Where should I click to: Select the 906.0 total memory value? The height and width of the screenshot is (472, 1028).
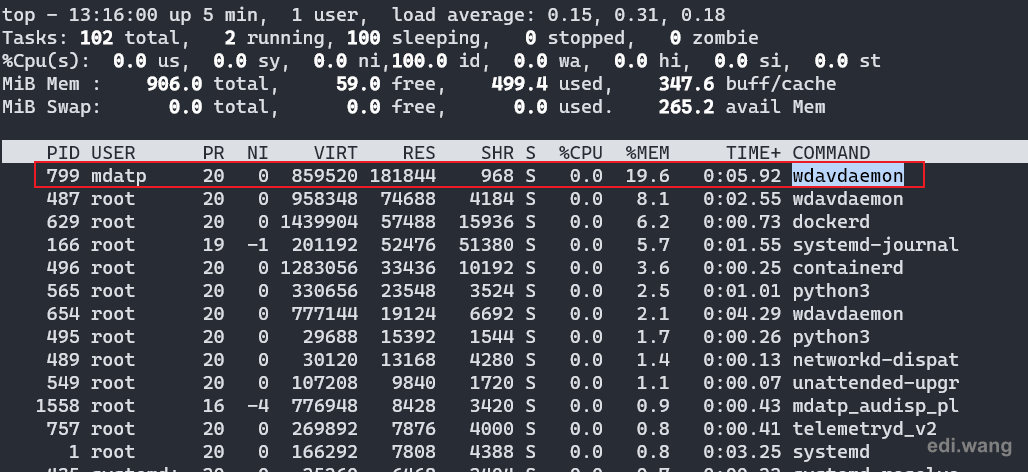(174, 84)
